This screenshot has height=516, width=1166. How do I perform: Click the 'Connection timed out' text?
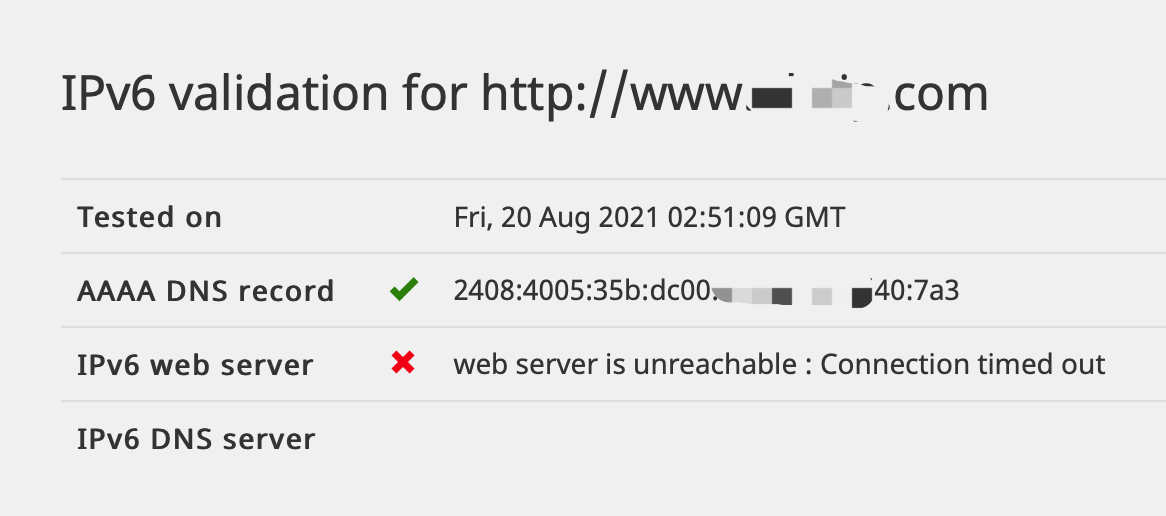[963, 365]
